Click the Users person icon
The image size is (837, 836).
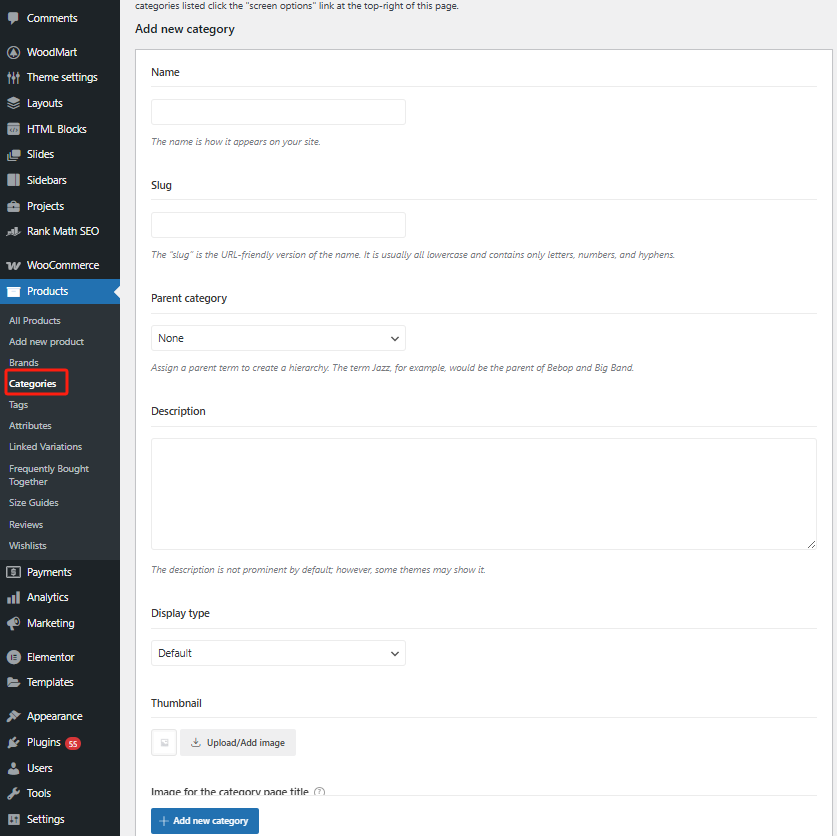coord(13,768)
